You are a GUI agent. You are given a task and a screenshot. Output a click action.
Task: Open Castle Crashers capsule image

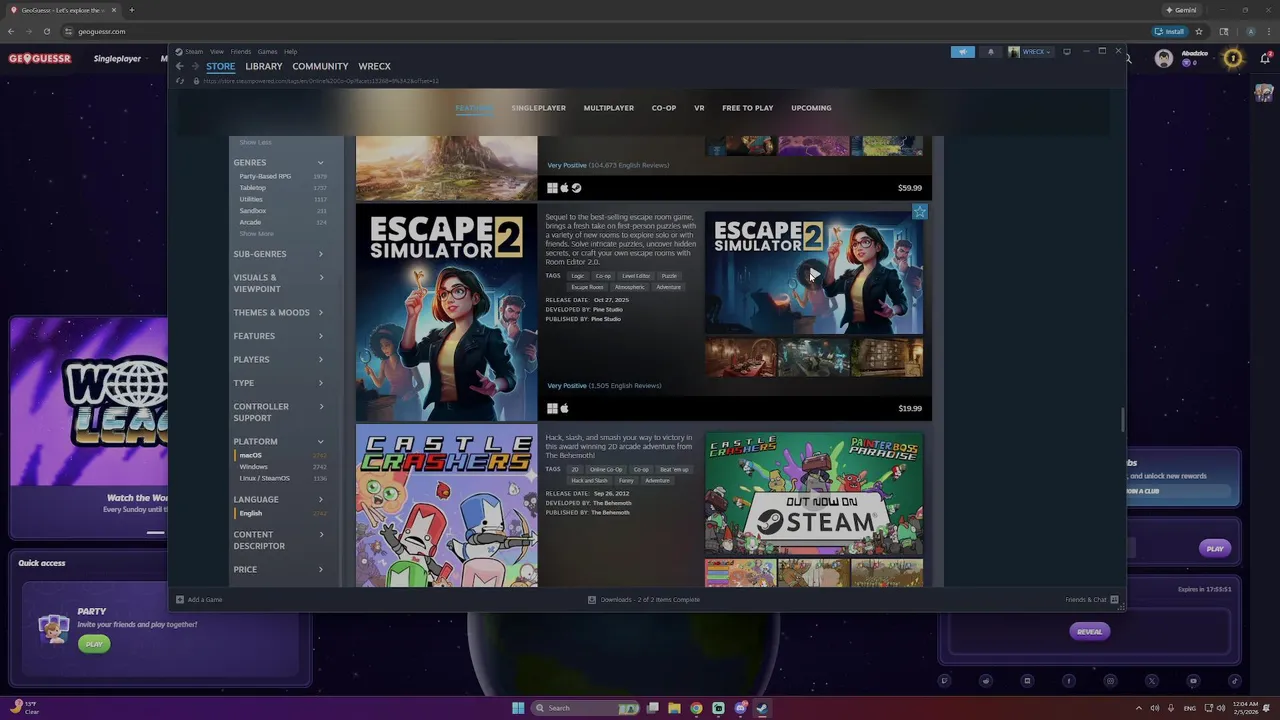coord(446,506)
